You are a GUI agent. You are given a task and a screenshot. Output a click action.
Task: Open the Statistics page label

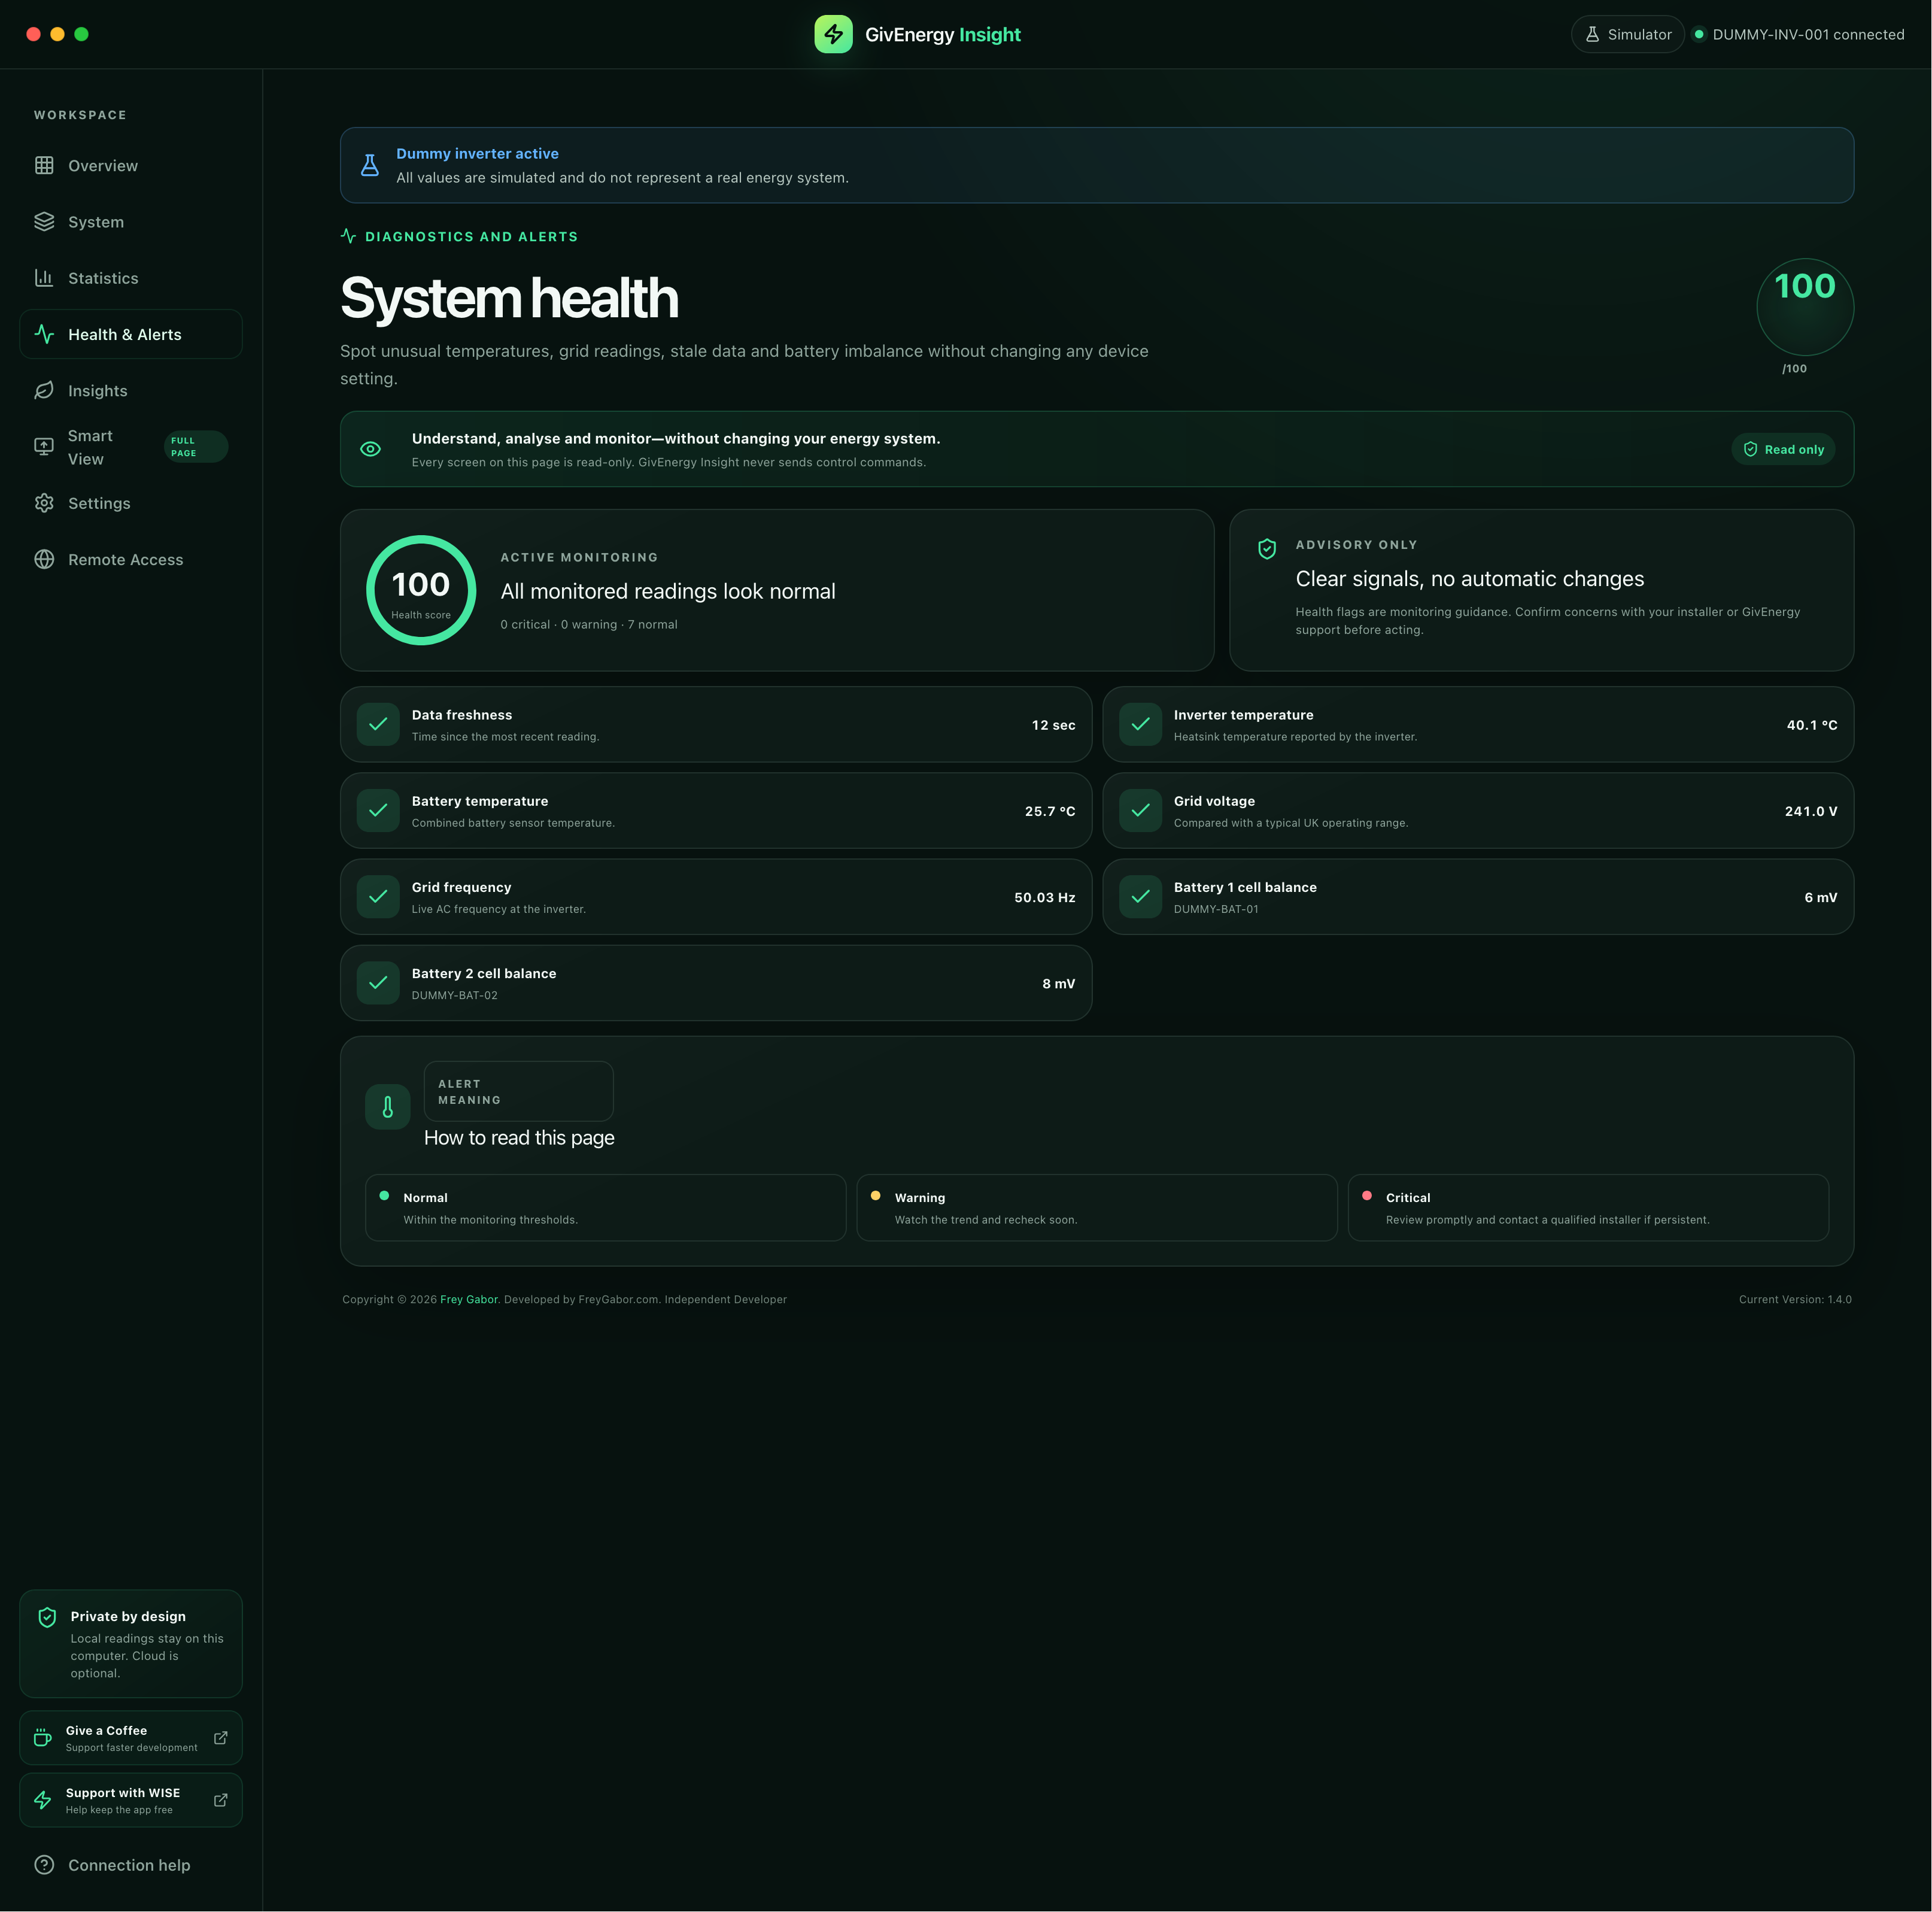103,278
